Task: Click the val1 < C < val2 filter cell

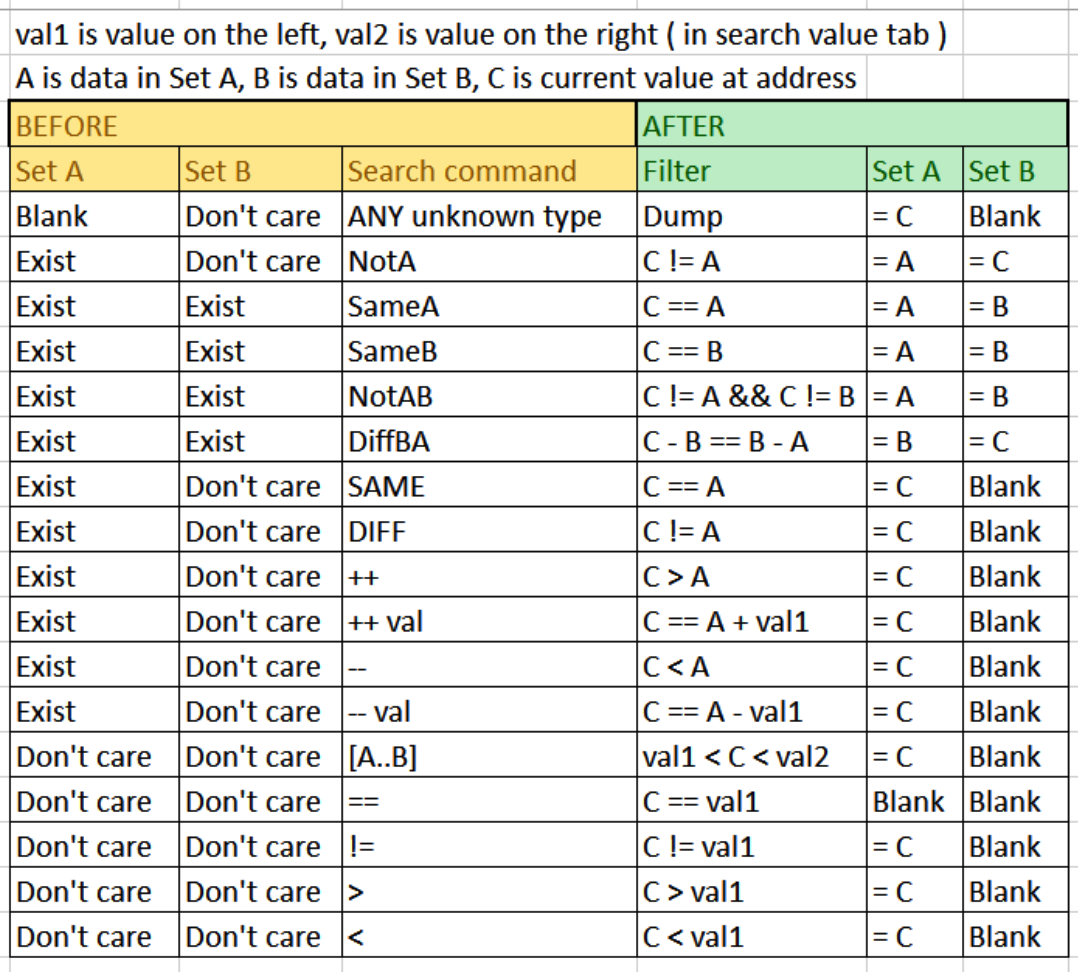Action: [x=751, y=755]
